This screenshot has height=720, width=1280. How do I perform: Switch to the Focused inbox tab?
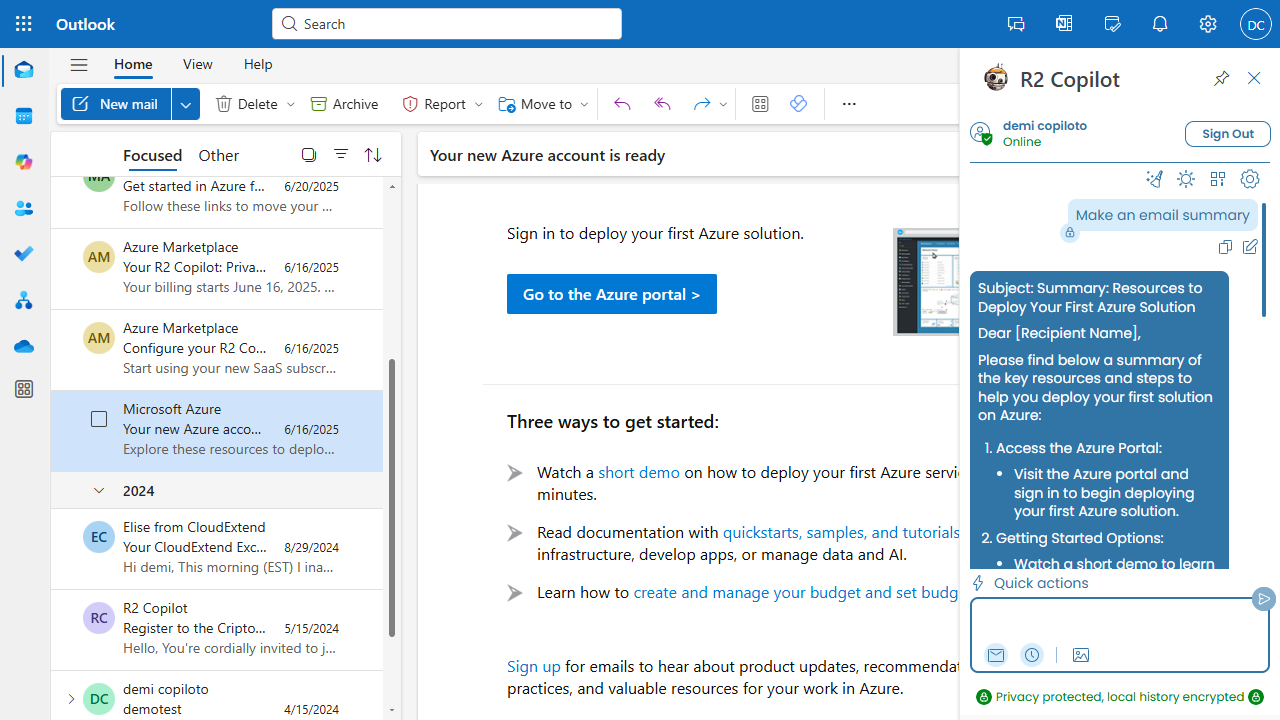pyautogui.click(x=152, y=155)
